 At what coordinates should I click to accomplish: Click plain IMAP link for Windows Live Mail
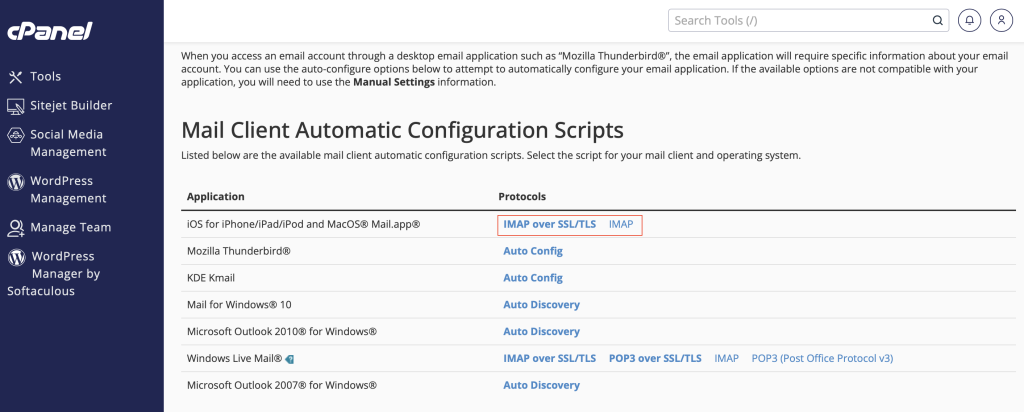tap(727, 358)
